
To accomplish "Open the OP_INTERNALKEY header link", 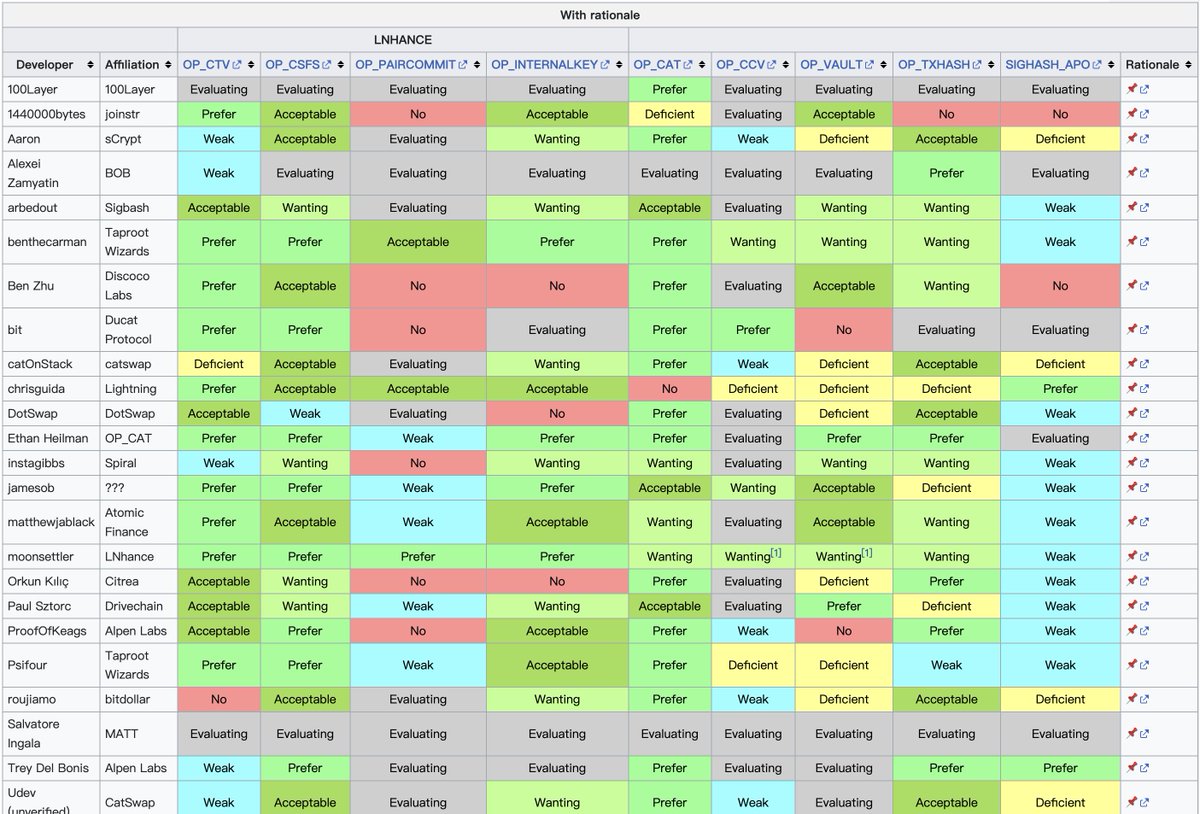I will click(551, 65).
